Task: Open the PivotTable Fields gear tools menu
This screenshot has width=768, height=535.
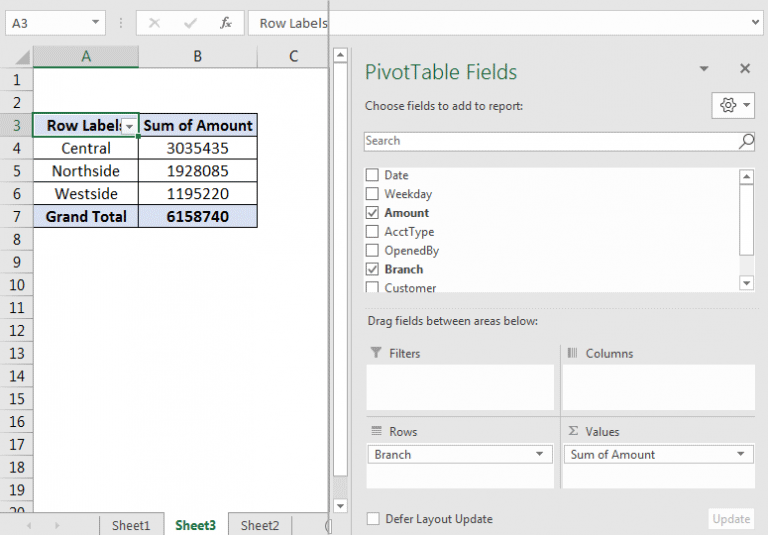Action: click(733, 105)
